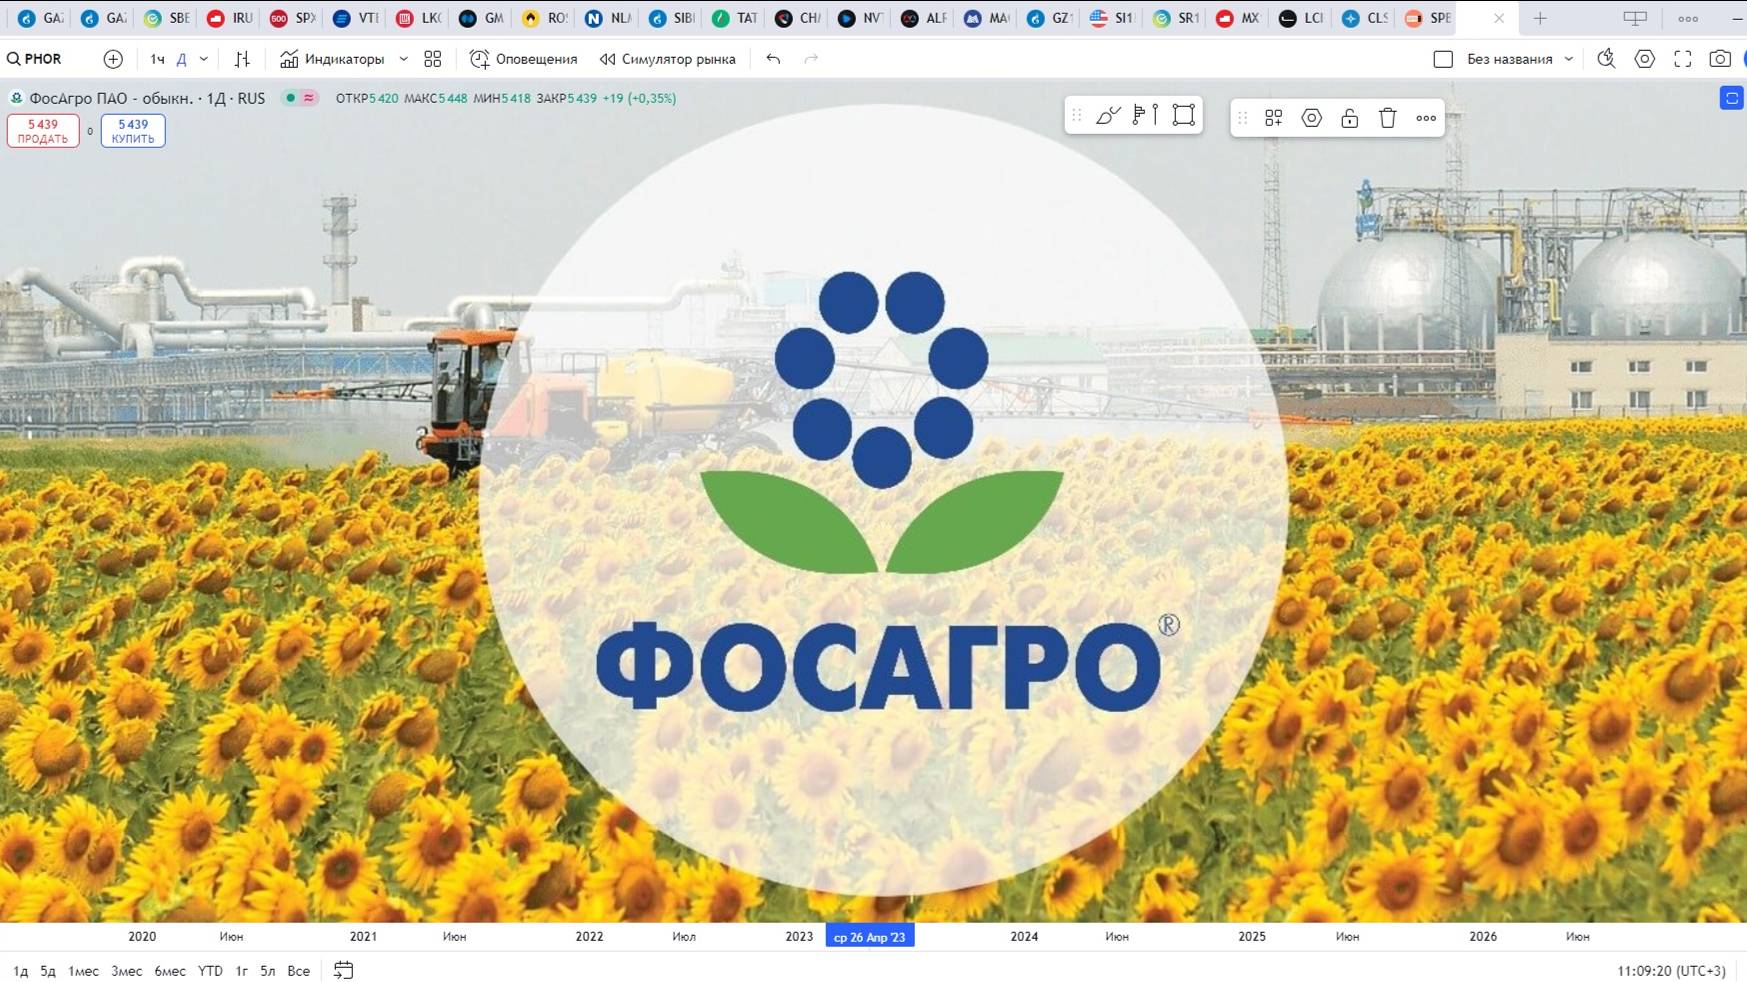Switch to the SPE tab
The image size is (1747, 982).
point(1428,18)
